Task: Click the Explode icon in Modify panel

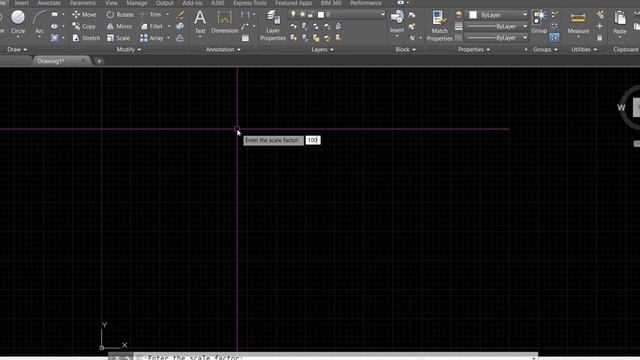Action: coord(180,27)
